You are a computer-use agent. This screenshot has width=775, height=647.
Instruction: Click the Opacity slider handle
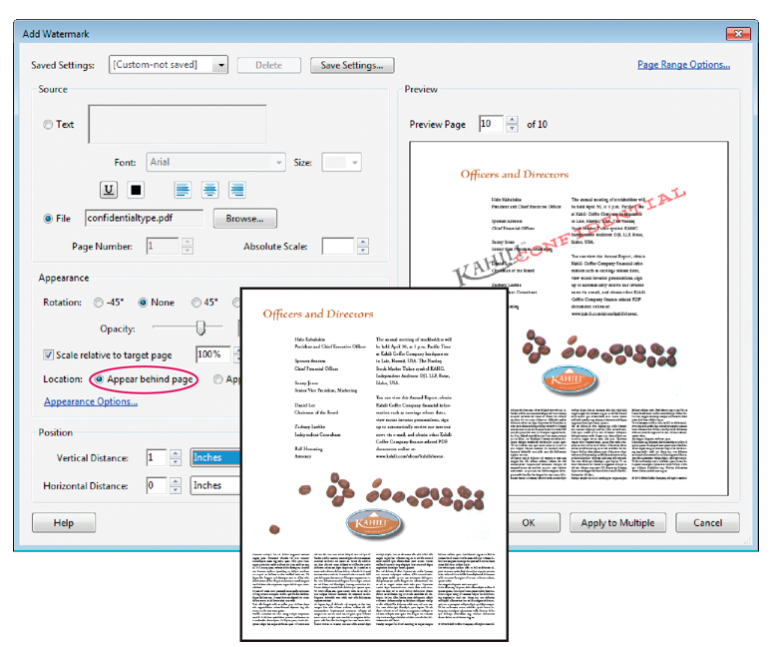coord(201,327)
